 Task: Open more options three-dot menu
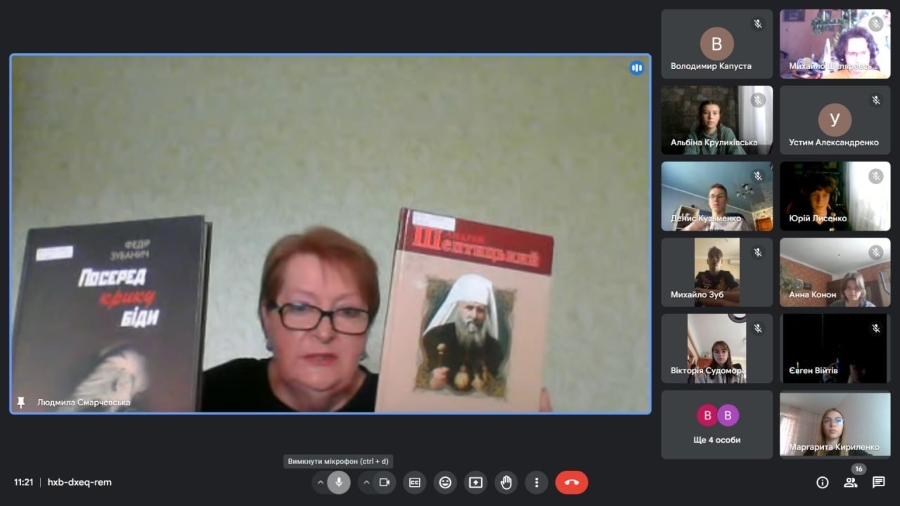(537, 482)
